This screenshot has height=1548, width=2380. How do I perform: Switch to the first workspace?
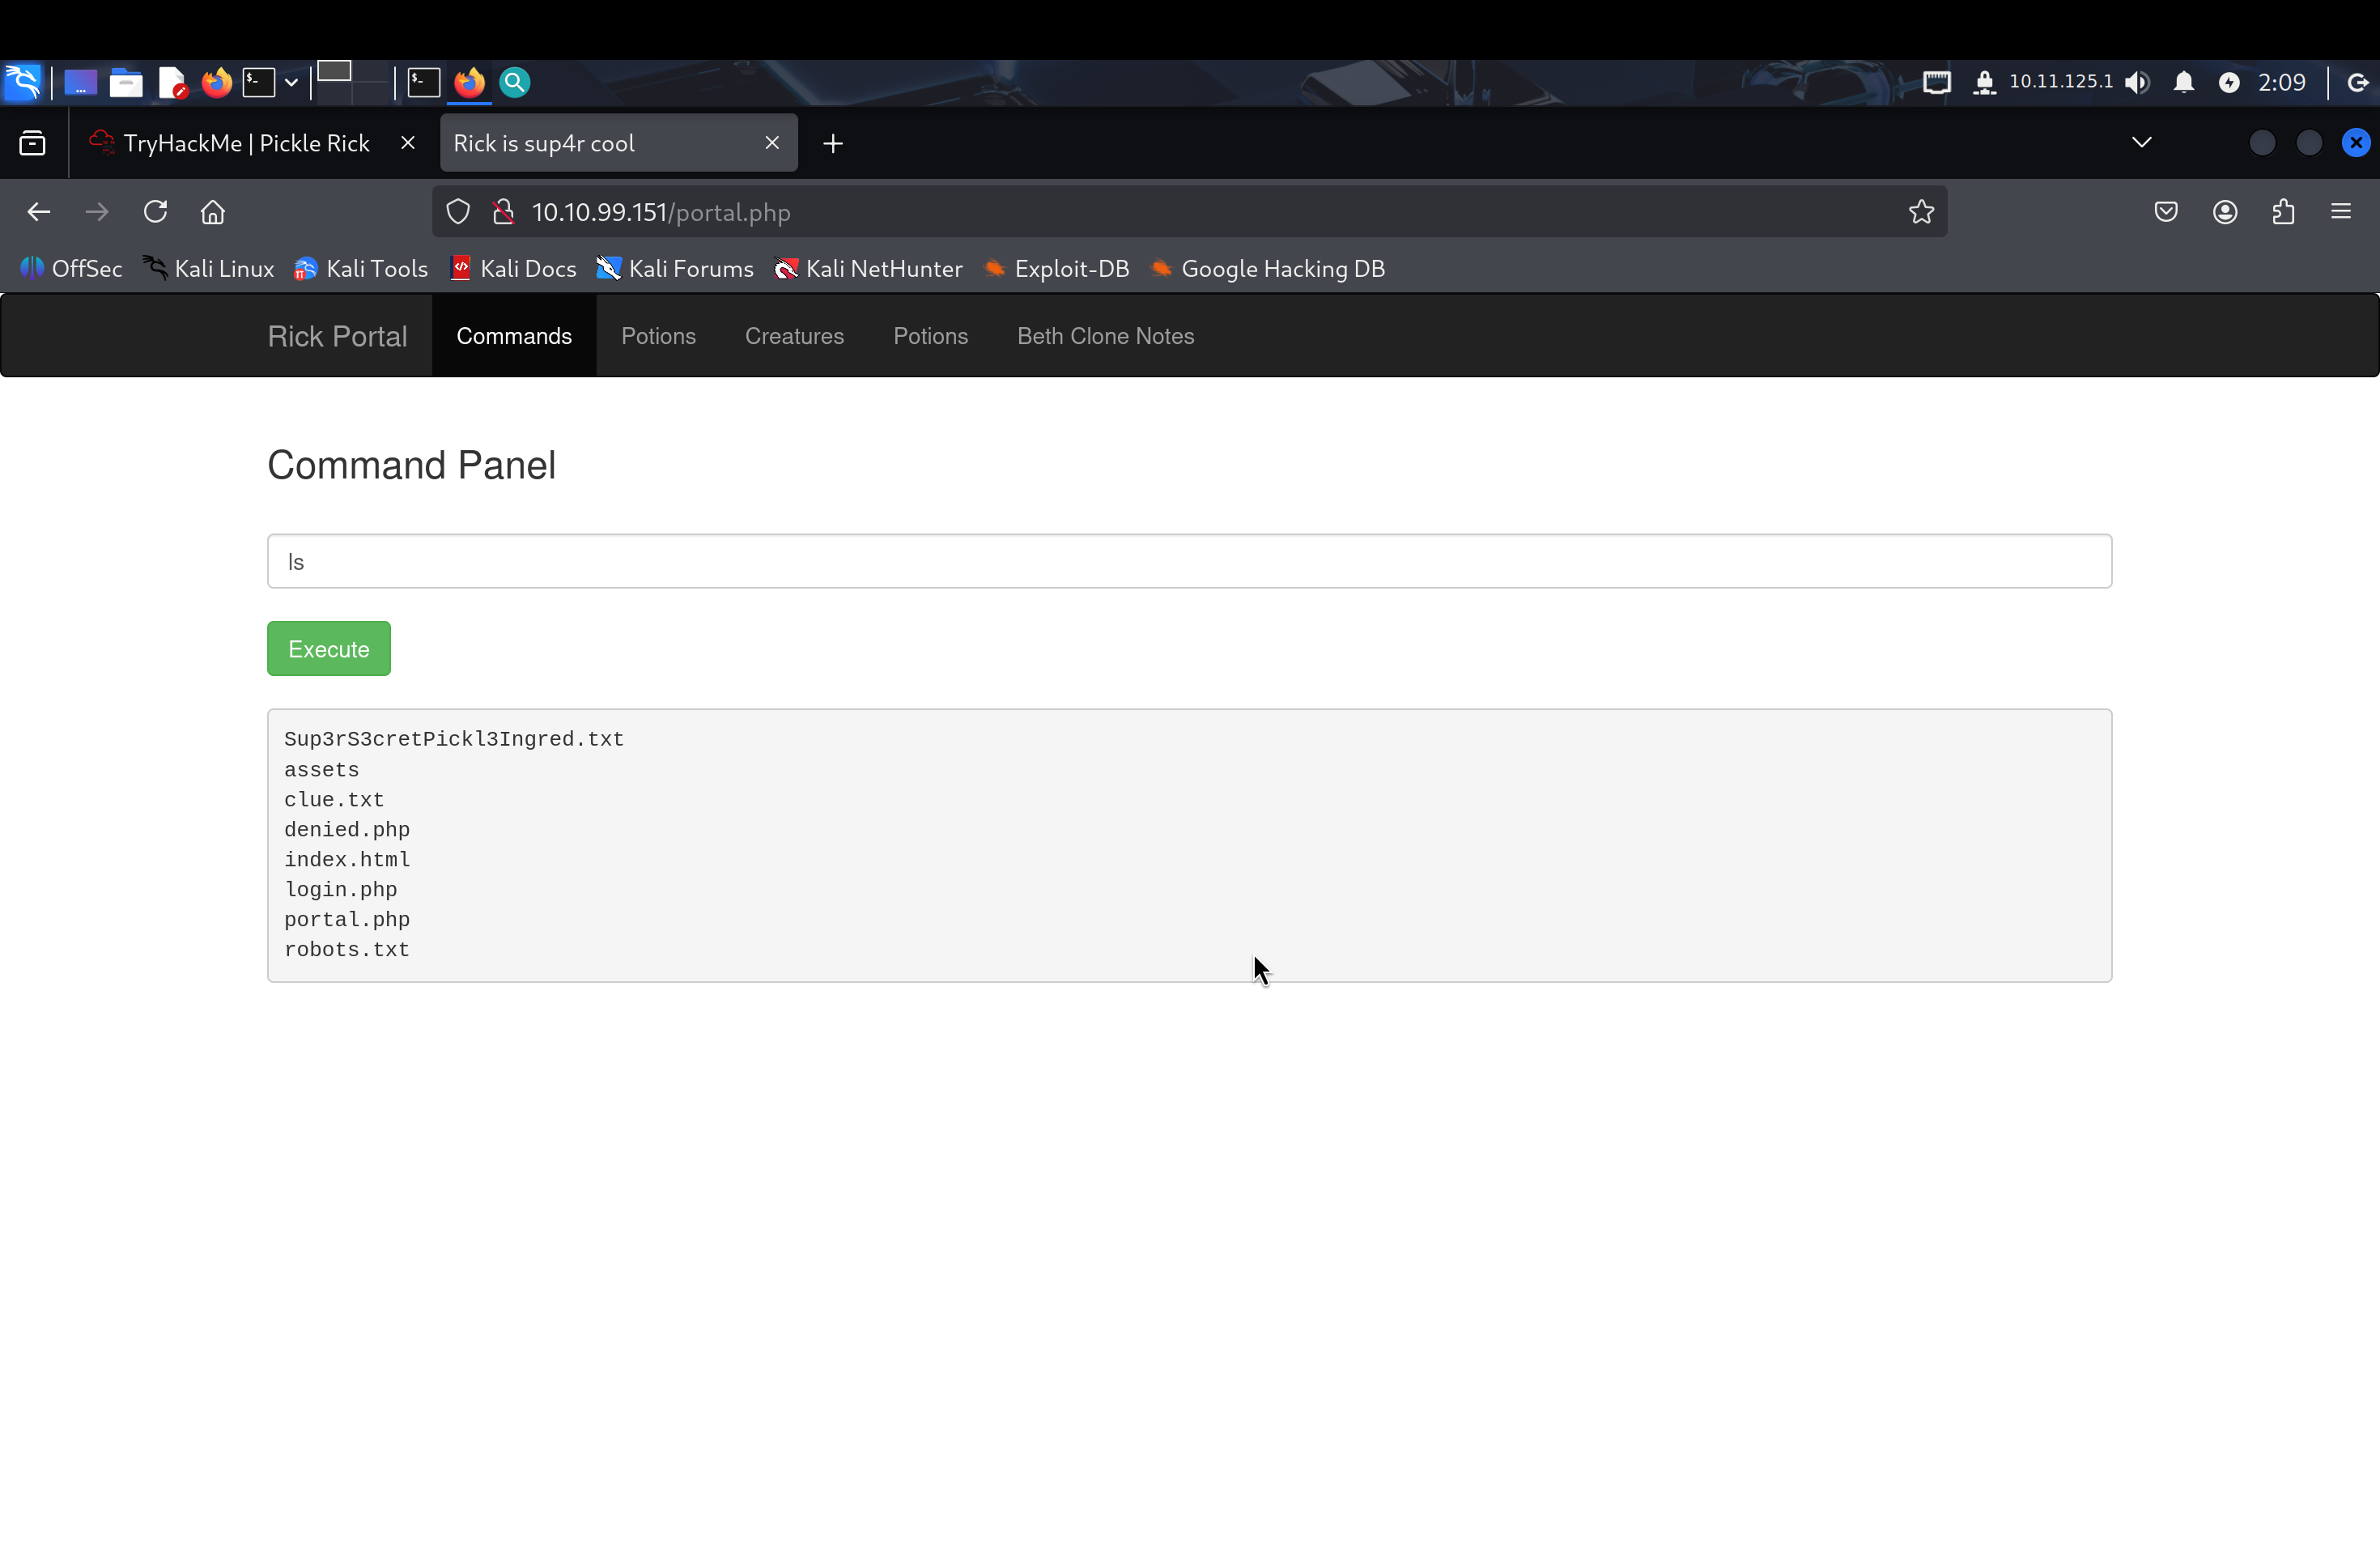[x=334, y=72]
